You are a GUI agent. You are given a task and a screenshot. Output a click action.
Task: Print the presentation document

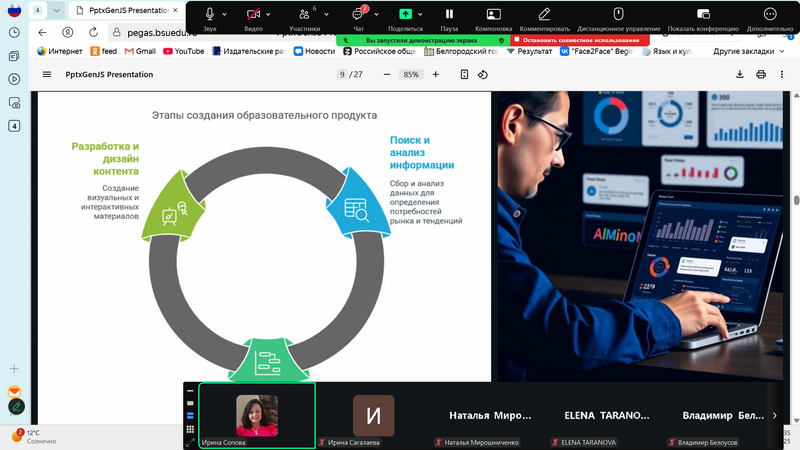click(761, 74)
